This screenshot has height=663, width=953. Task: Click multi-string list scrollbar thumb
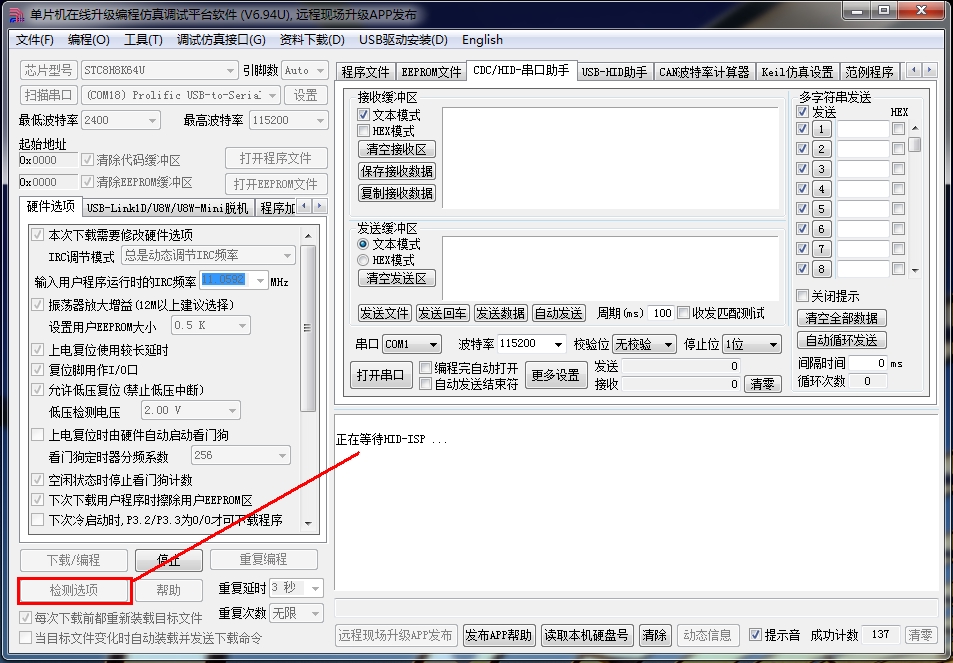915,144
